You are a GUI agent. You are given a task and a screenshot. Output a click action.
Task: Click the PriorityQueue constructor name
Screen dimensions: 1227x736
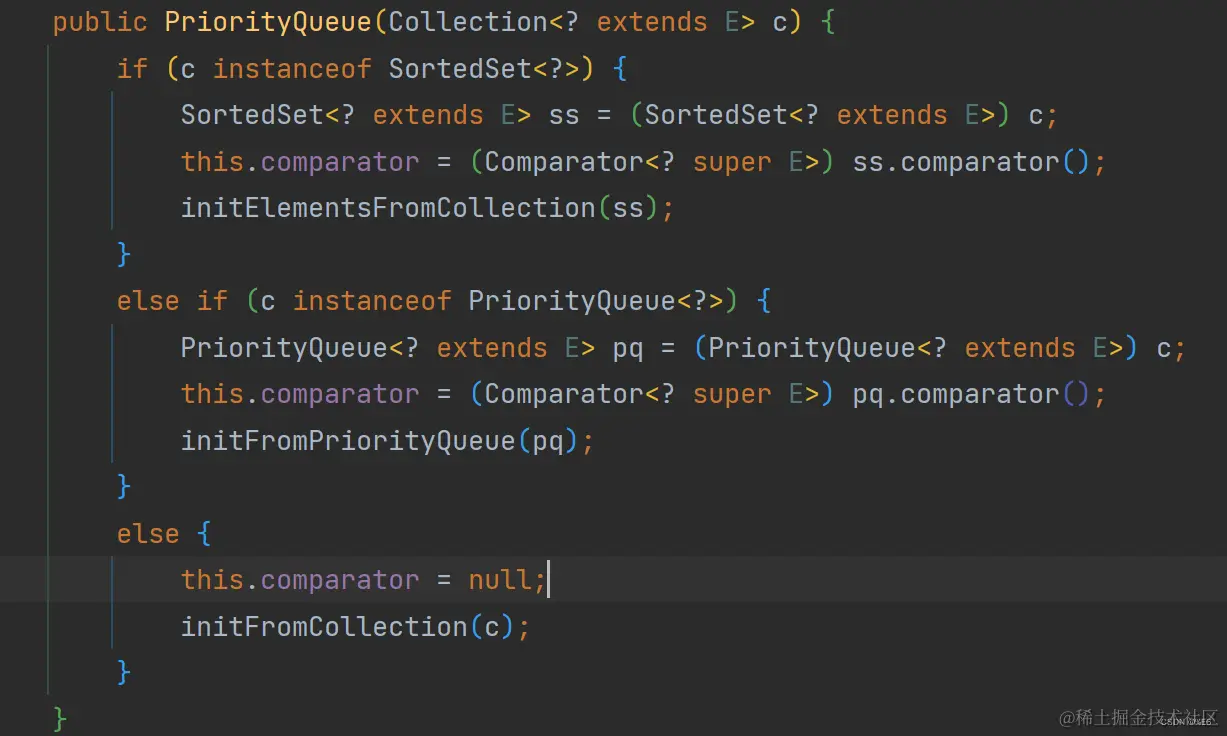coord(270,22)
